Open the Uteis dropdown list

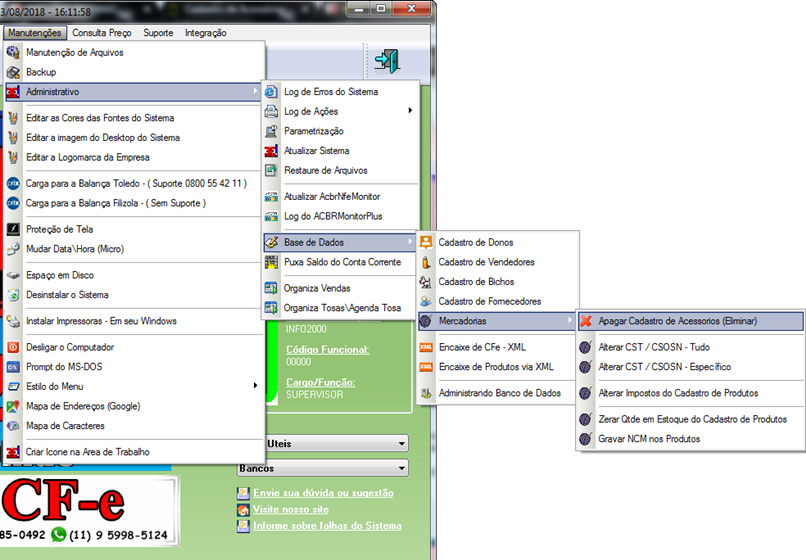point(401,443)
